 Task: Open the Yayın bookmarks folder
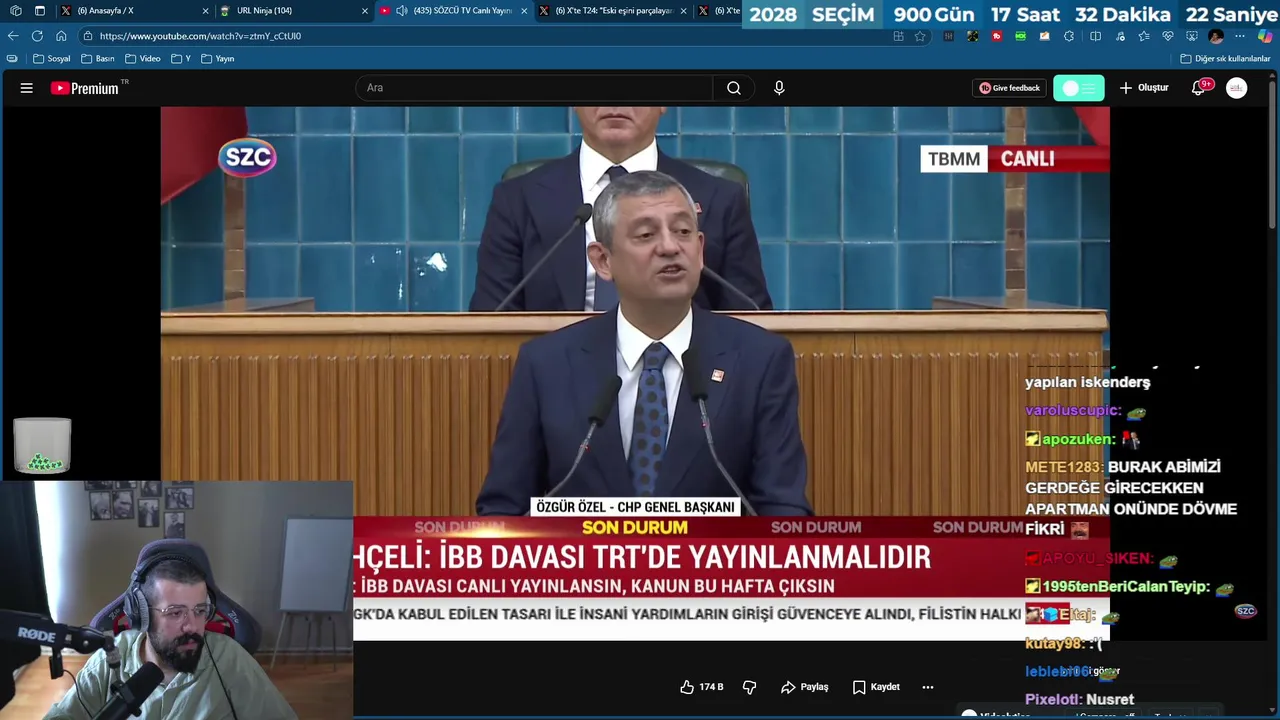(x=218, y=59)
